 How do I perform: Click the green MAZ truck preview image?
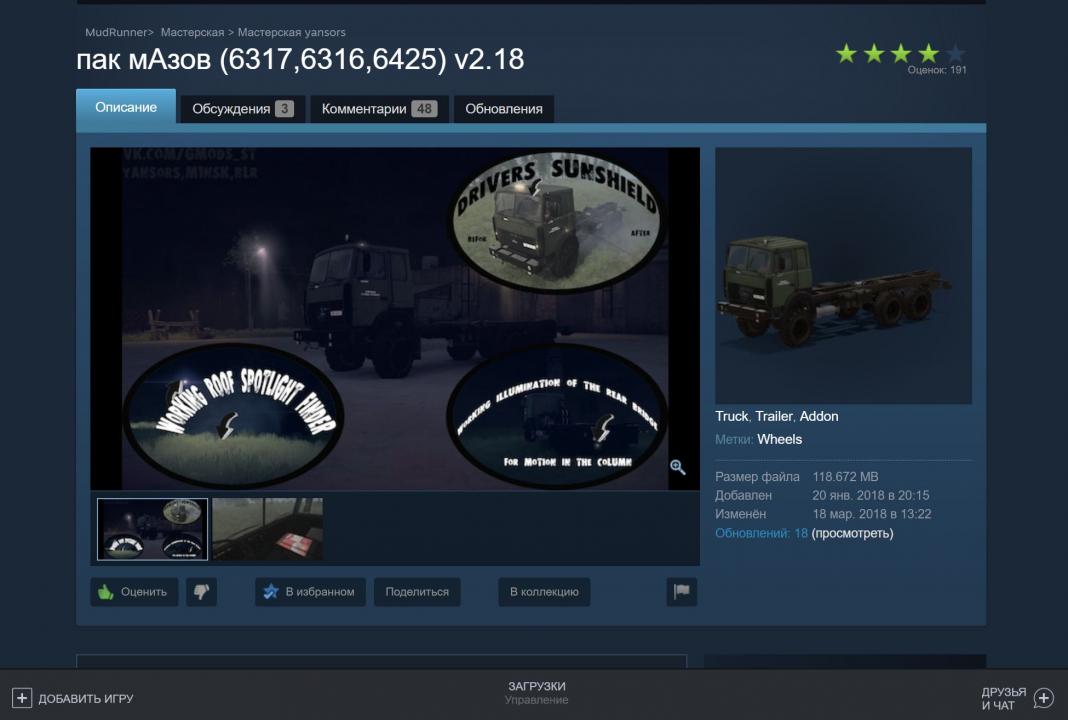tap(843, 276)
